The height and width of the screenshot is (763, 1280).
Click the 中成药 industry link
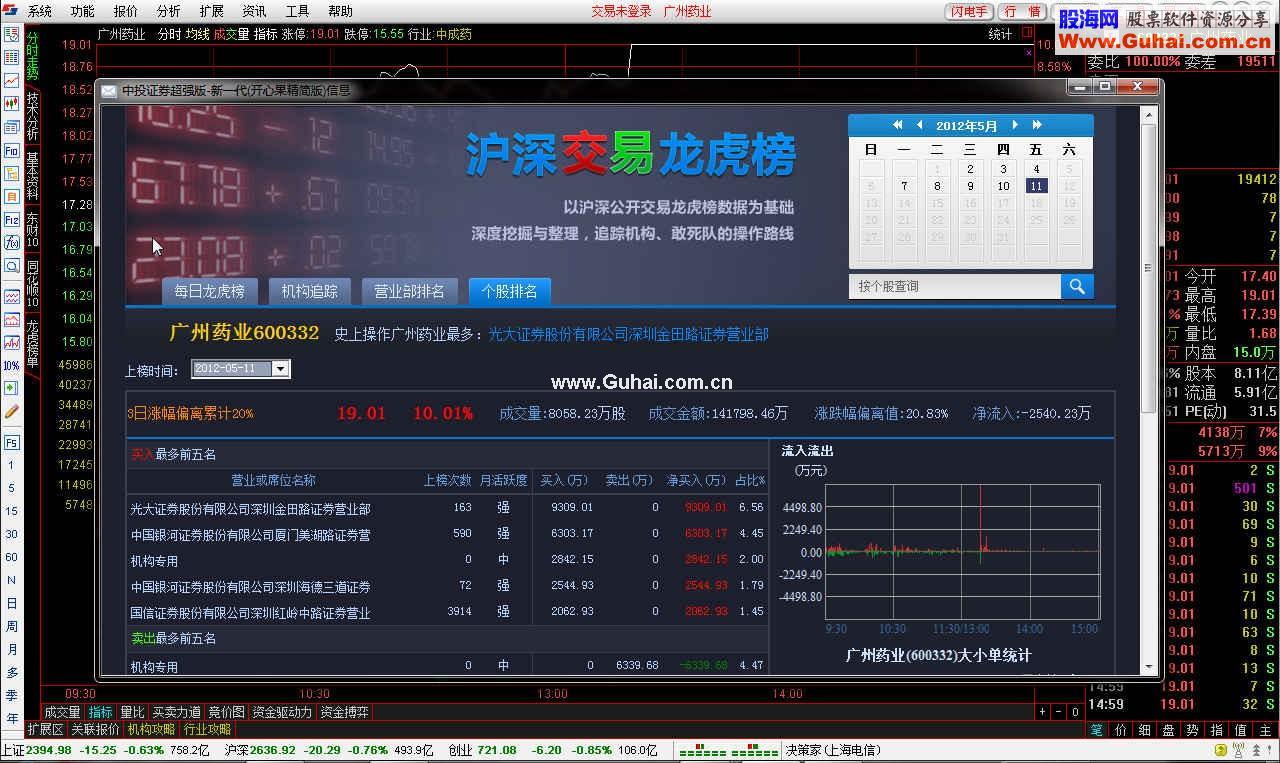click(452, 34)
